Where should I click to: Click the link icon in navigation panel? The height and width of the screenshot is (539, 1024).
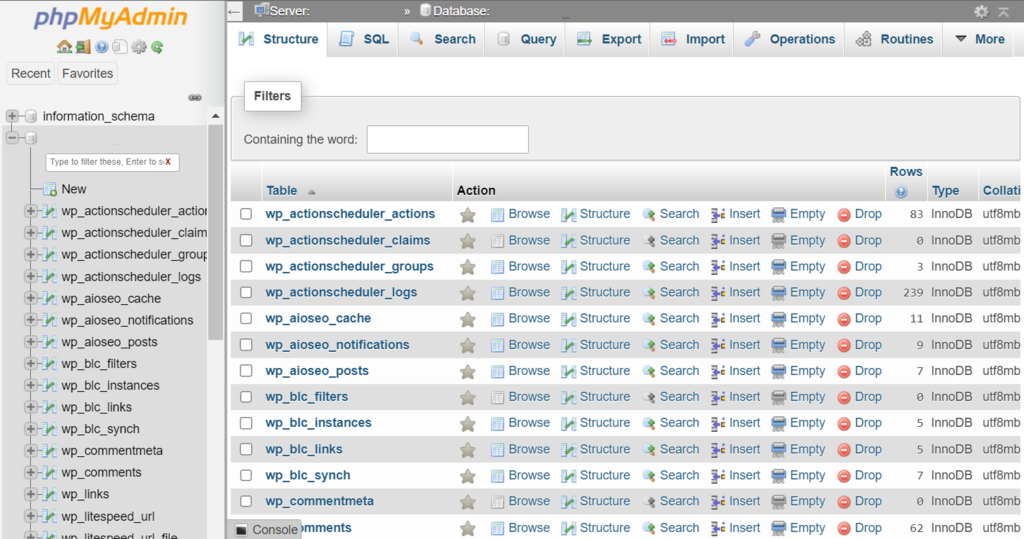[x=195, y=97]
